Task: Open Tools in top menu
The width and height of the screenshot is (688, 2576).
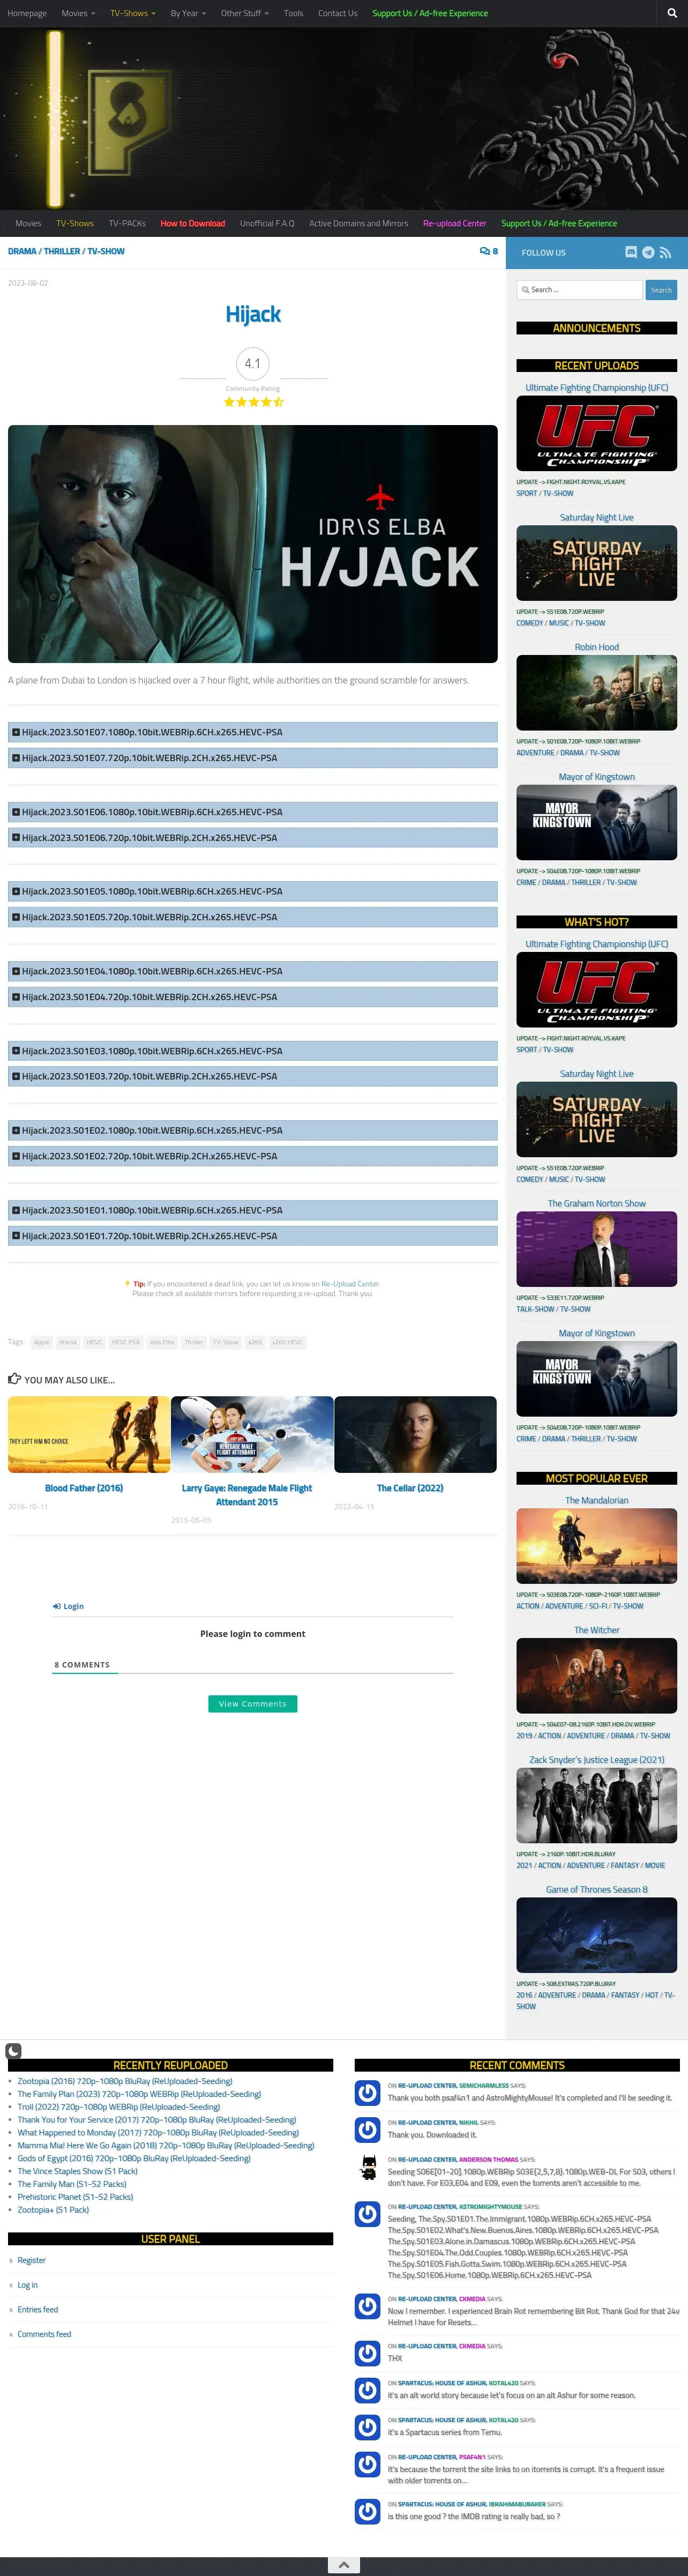Action: 293,13
